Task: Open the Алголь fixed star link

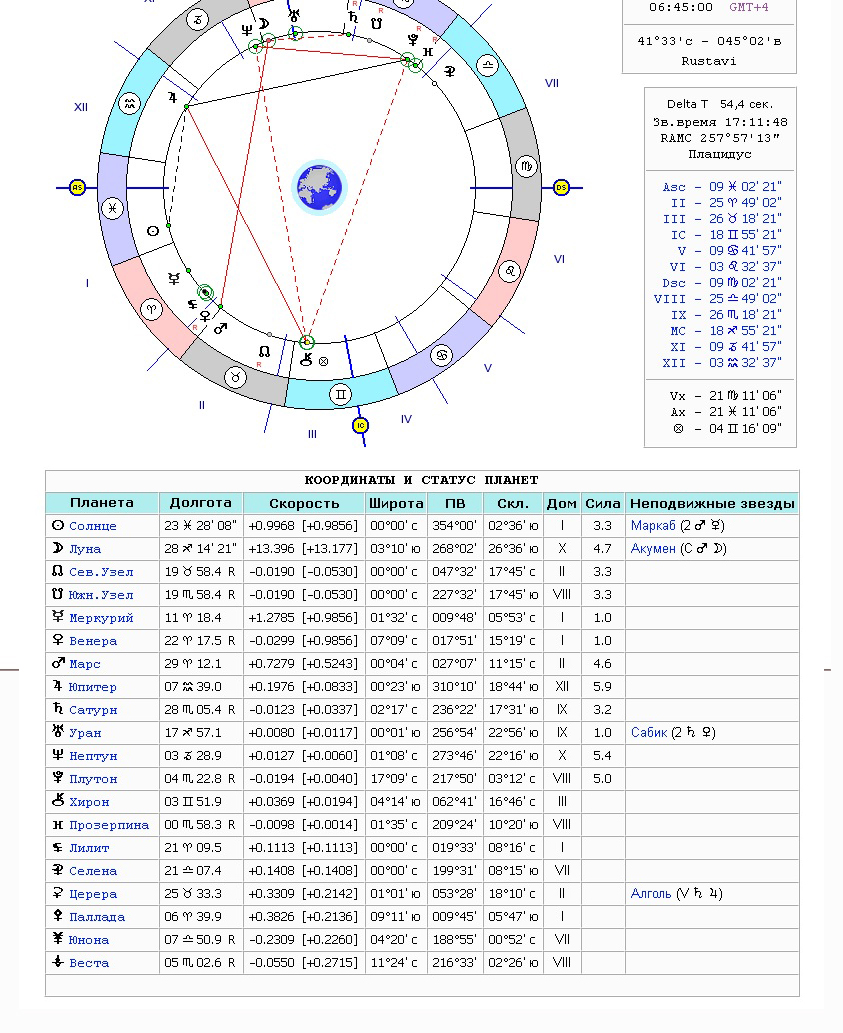Action: click(x=651, y=894)
